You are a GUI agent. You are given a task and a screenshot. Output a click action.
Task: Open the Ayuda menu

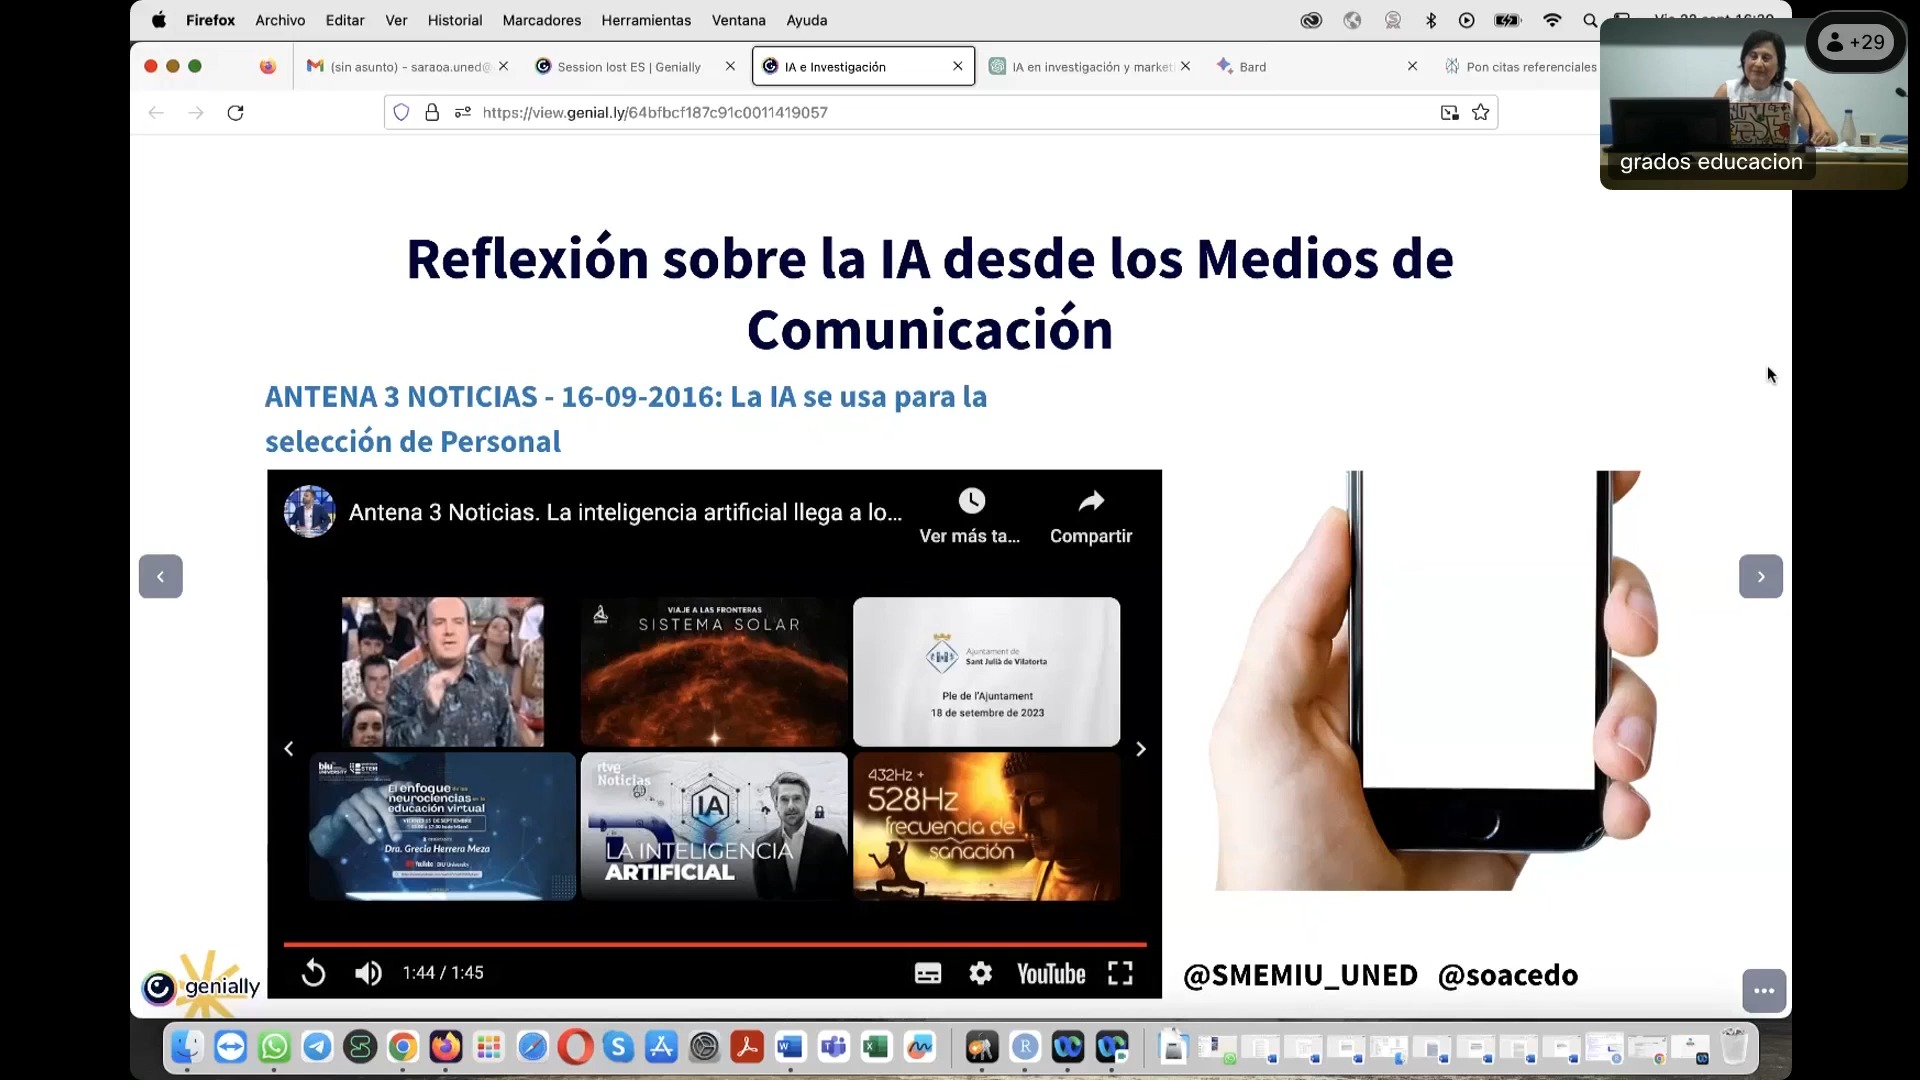(x=807, y=20)
